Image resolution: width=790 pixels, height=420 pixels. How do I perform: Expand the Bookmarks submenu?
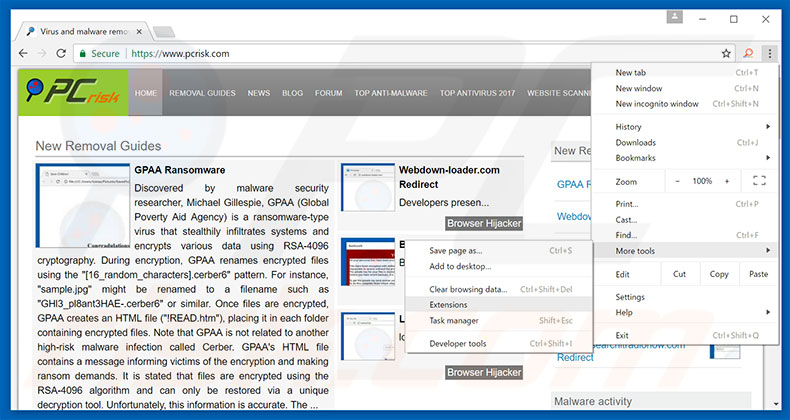pyautogui.click(x=686, y=158)
